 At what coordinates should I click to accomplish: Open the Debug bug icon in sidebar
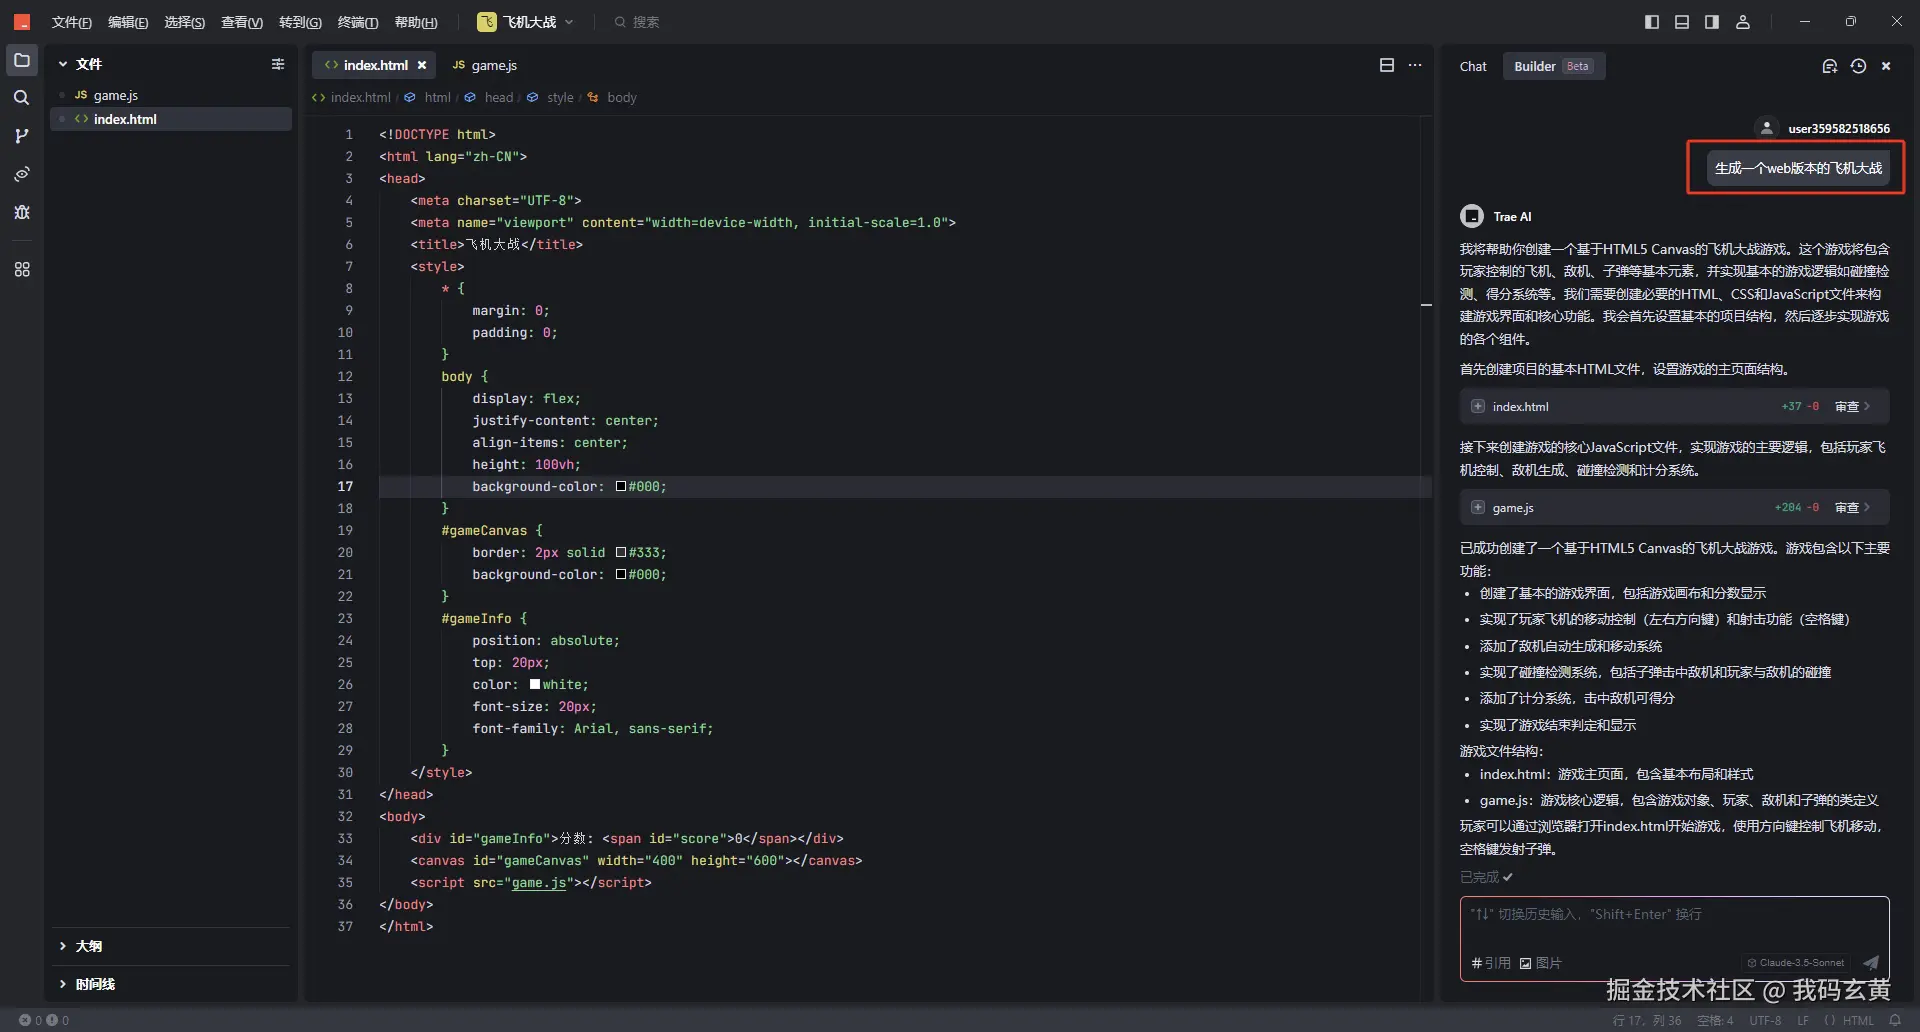[22, 212]
